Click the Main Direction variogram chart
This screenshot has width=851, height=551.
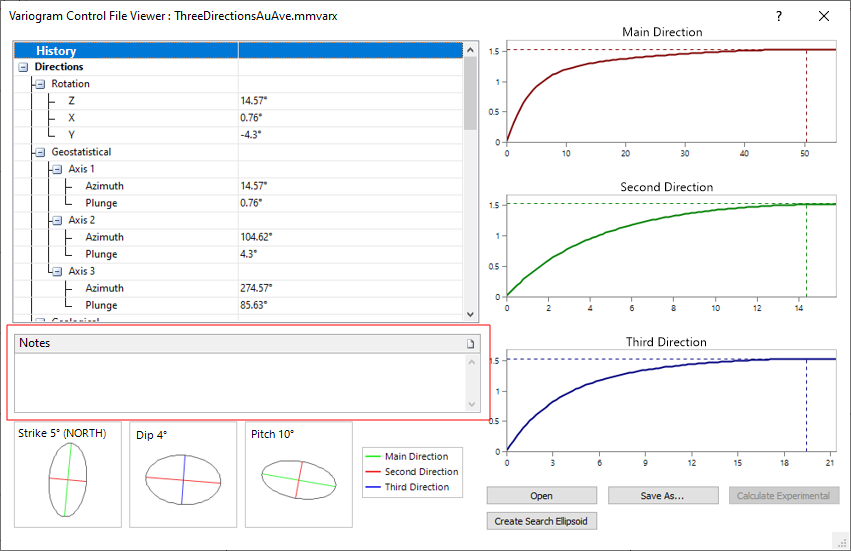pyautogui.click(x=670, y=95)
